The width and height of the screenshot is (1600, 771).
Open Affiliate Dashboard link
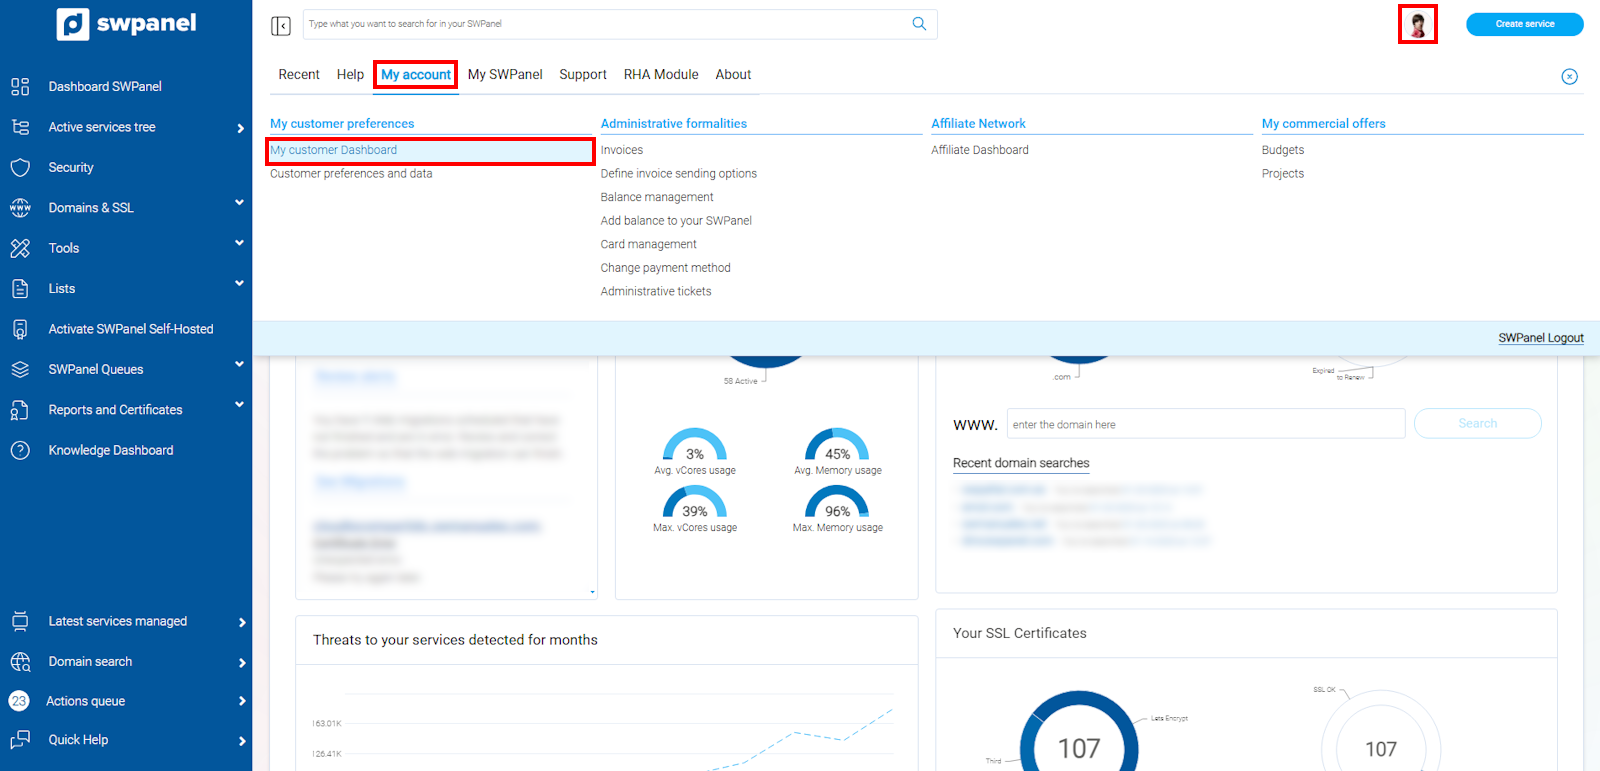[x=979, y=150]
